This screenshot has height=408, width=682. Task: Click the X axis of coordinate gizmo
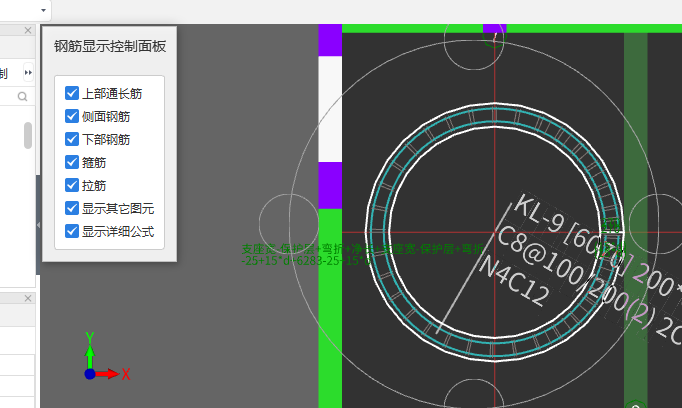coord(112,374)
